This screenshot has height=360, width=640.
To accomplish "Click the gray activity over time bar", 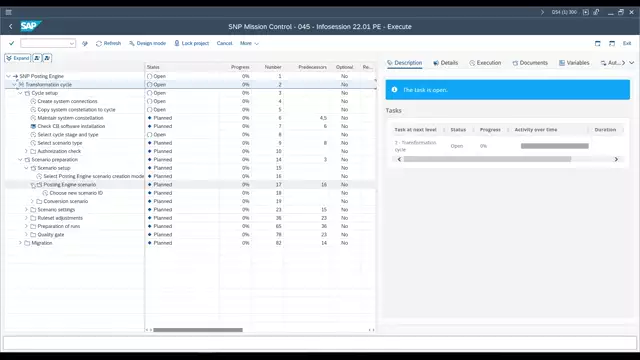I will pyautogui.click(x=555, y=146).
